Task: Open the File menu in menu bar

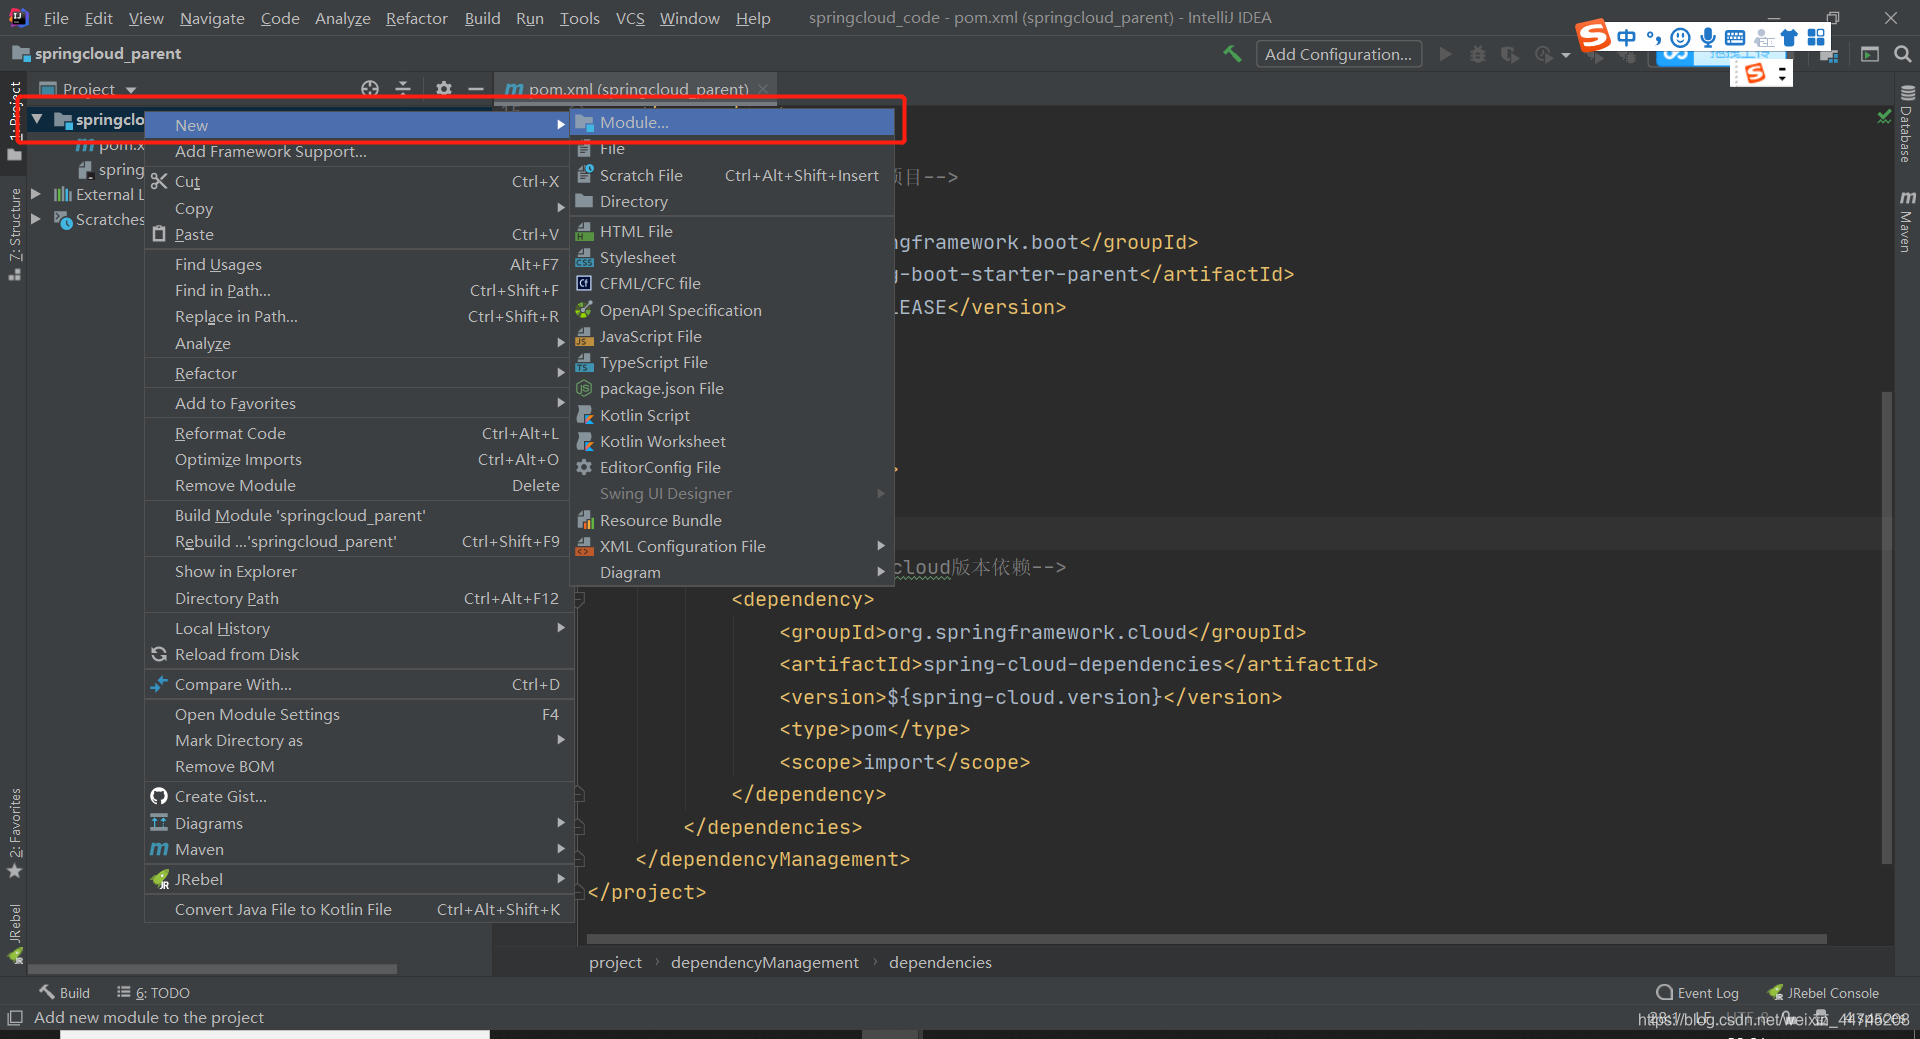Action: pyautogui.click(x=56, y=18)
